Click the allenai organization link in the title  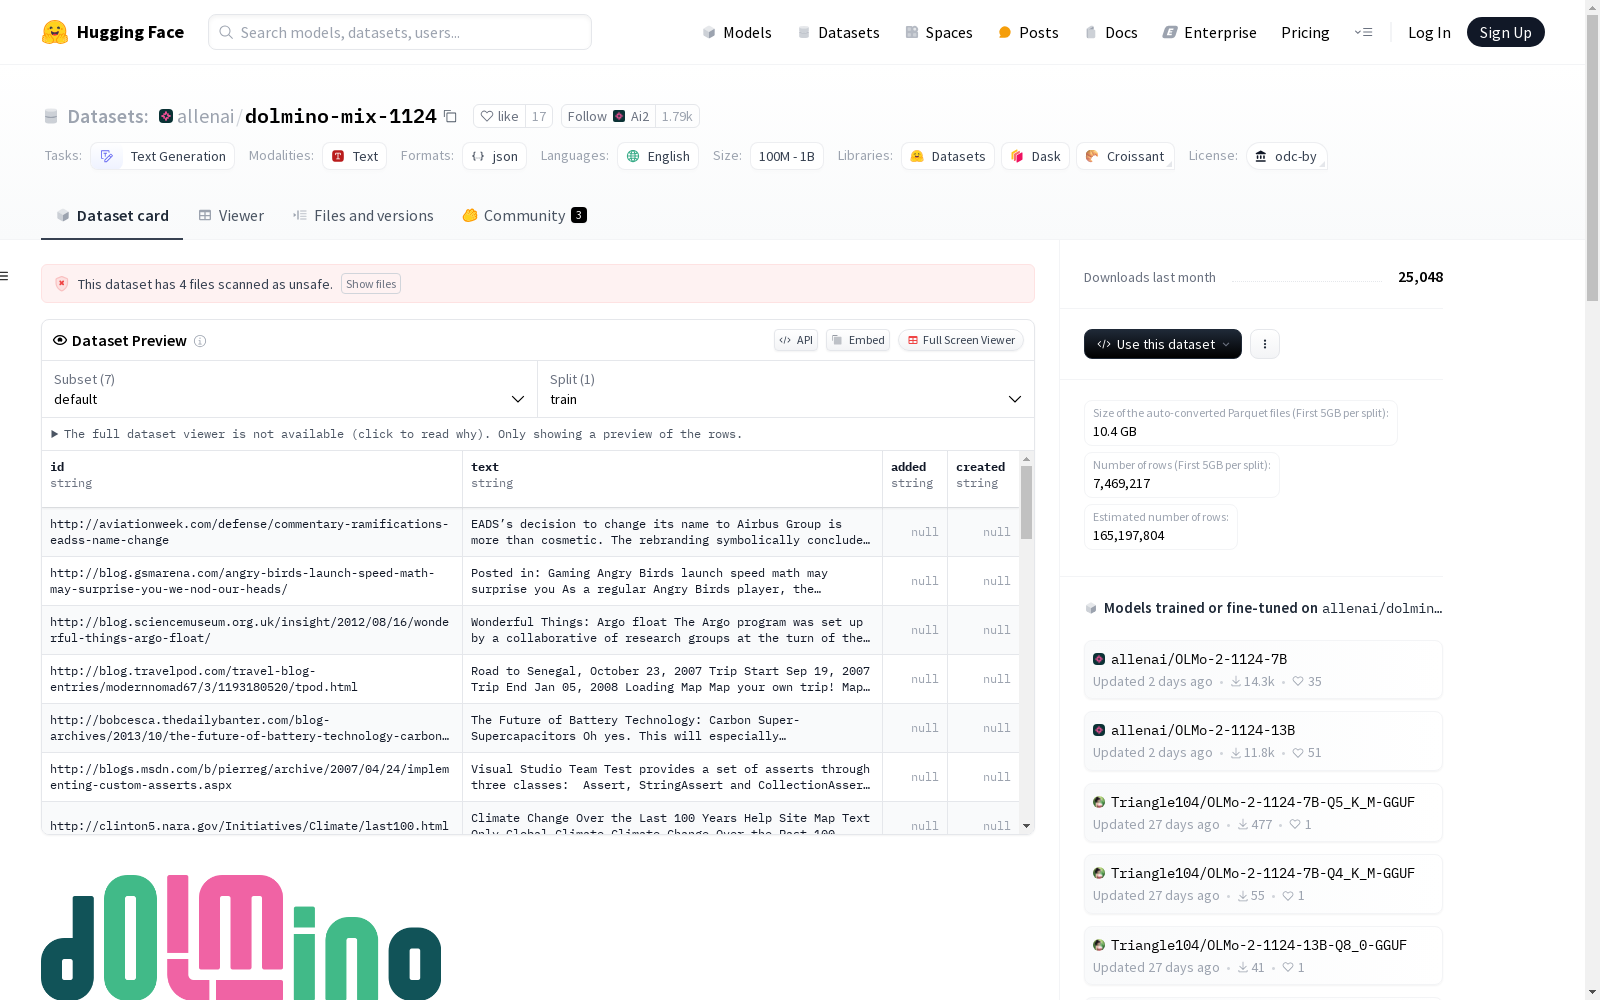click(205, 116)
